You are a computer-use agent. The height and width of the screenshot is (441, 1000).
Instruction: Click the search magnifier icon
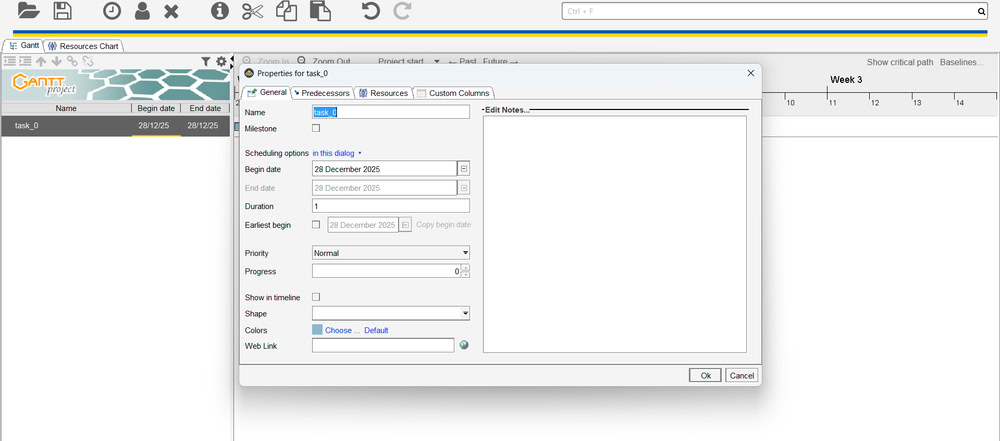tap(982, 11)
